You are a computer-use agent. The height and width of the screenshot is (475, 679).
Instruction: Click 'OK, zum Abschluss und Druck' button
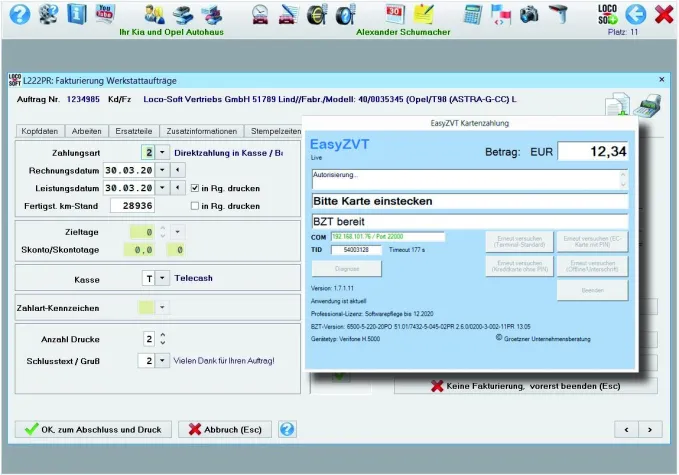(92, 429)
